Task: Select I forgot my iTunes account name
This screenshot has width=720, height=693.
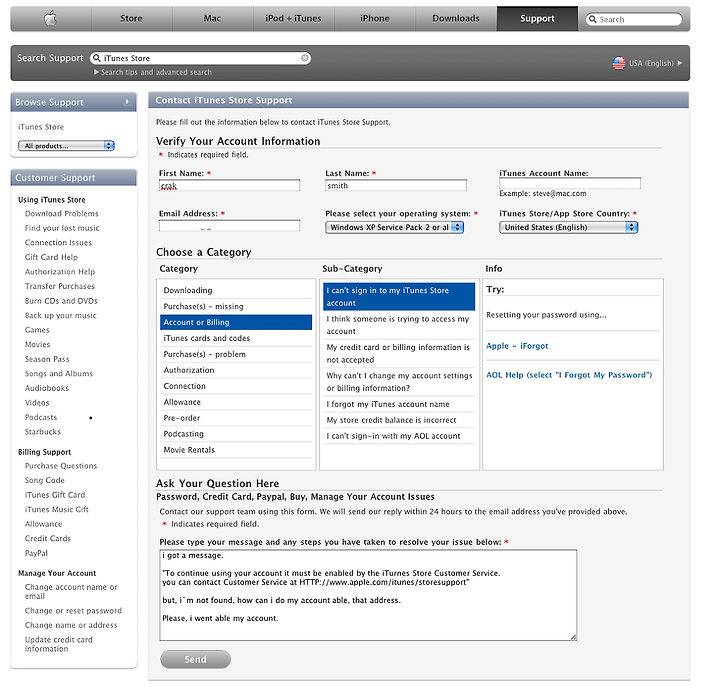Action: 399,404
